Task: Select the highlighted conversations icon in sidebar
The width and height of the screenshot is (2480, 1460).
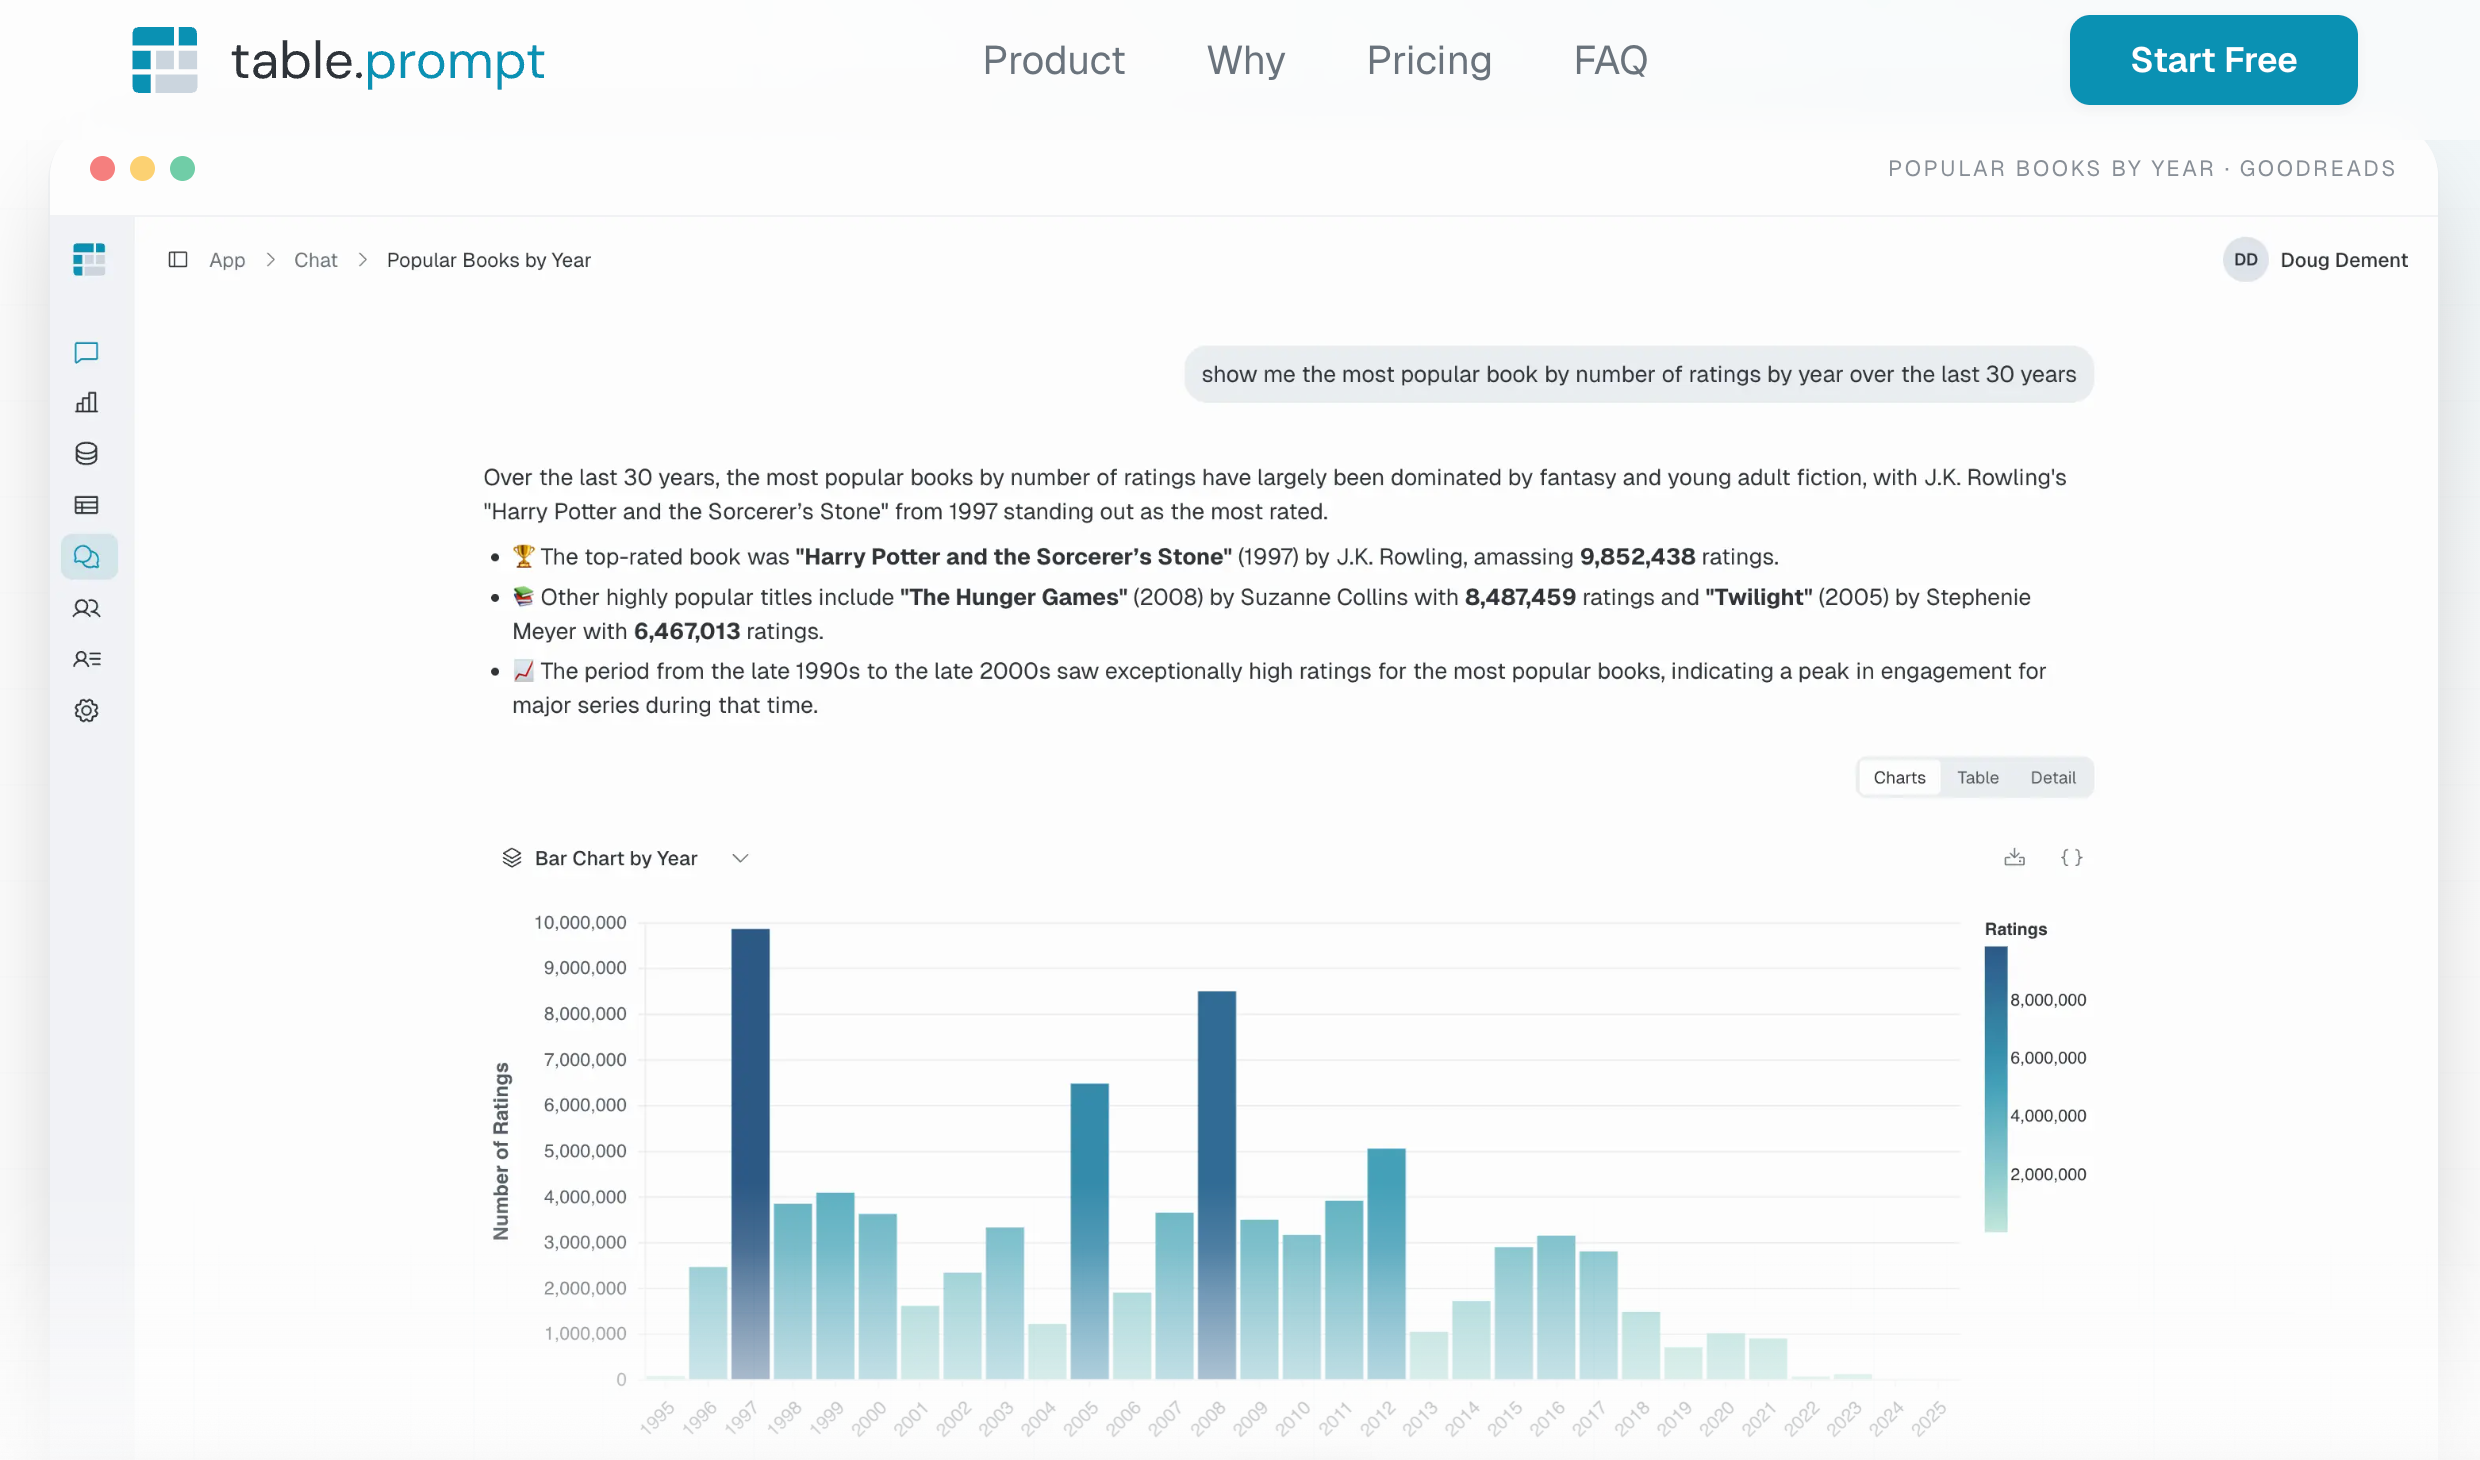Action: 88,557
